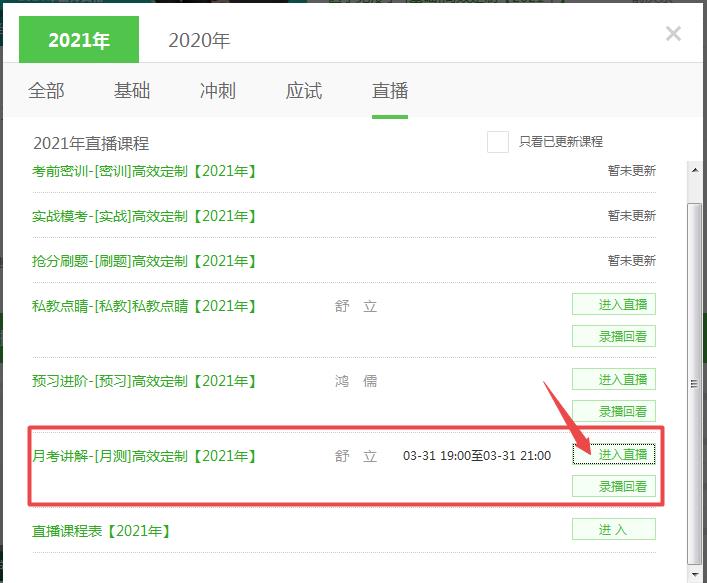Click 进入直播 for the 月考讲解 course

pyautogui.click(x=614, y=454)
